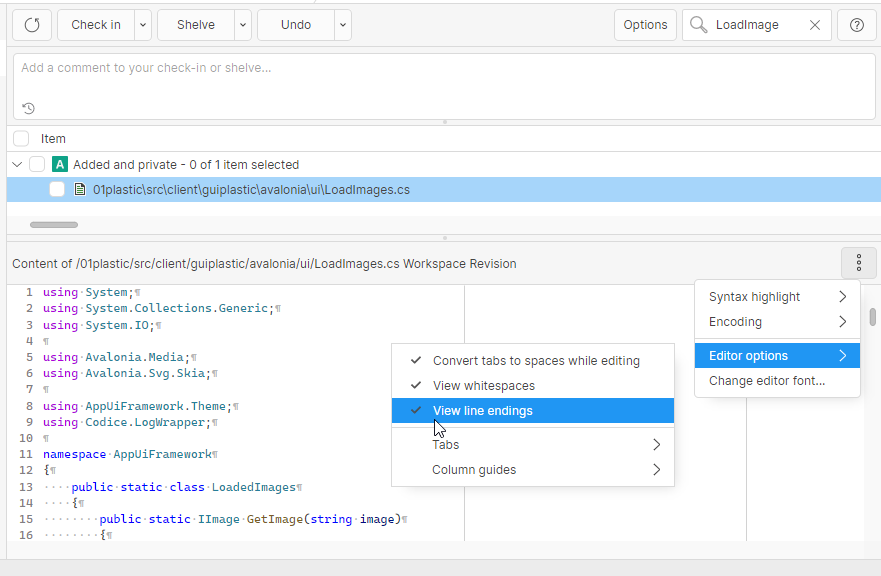Toggle the Item header checkbox

(x=20, y=138)
